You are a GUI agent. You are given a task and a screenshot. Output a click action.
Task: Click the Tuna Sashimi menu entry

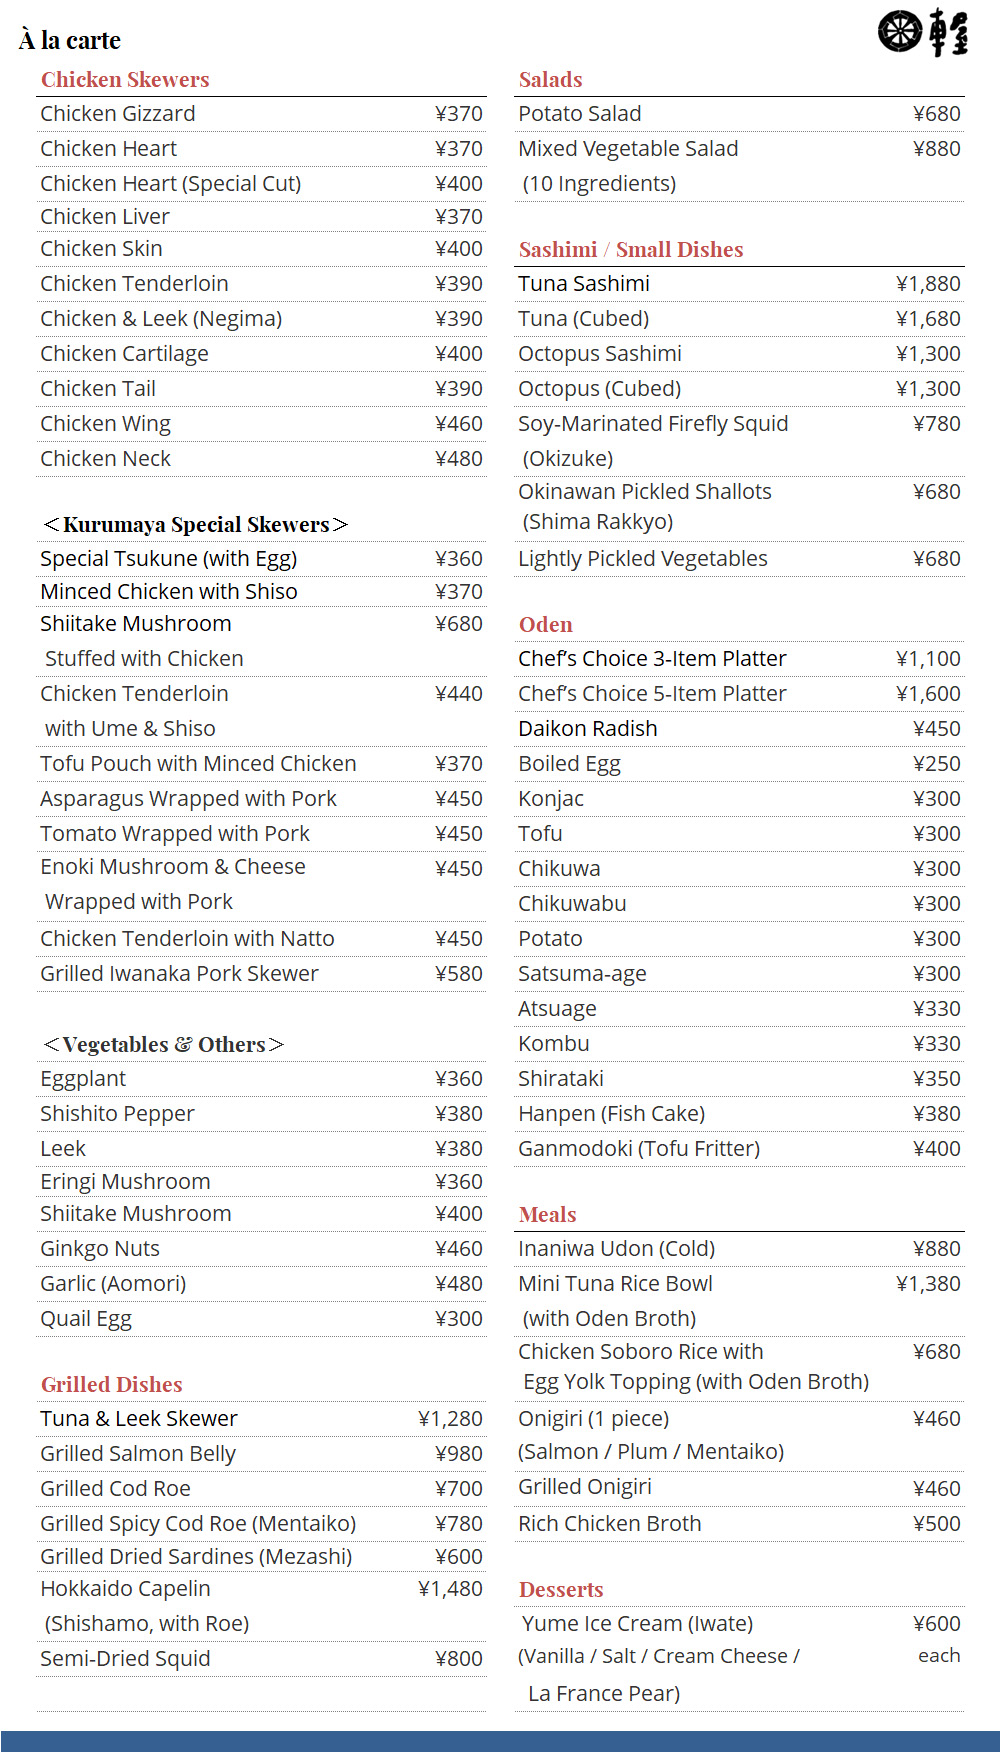click(739, 284)
